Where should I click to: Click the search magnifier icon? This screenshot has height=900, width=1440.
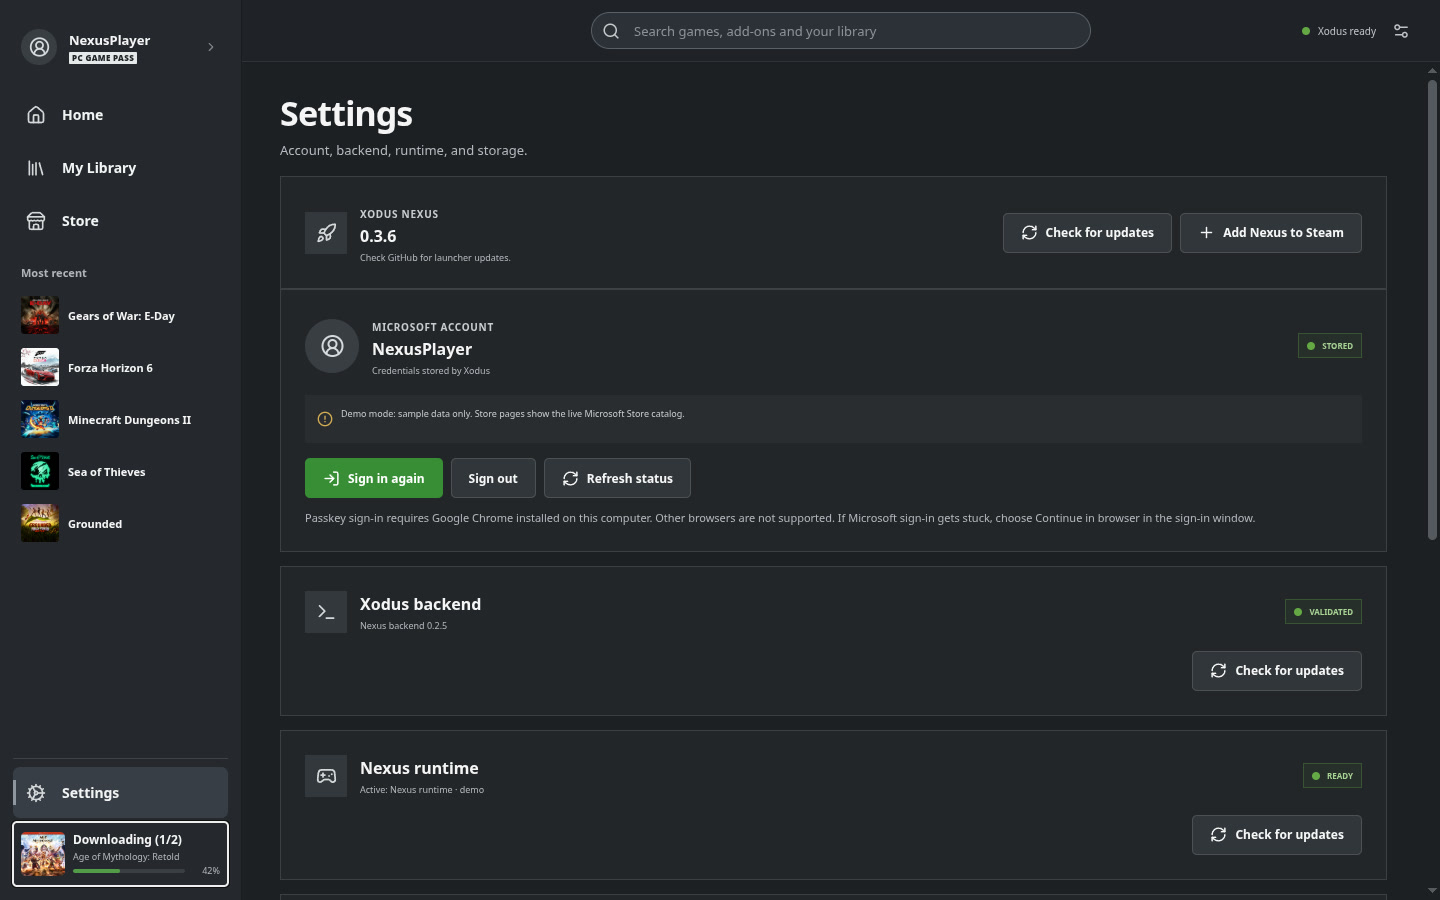click(x=611, y=31)
